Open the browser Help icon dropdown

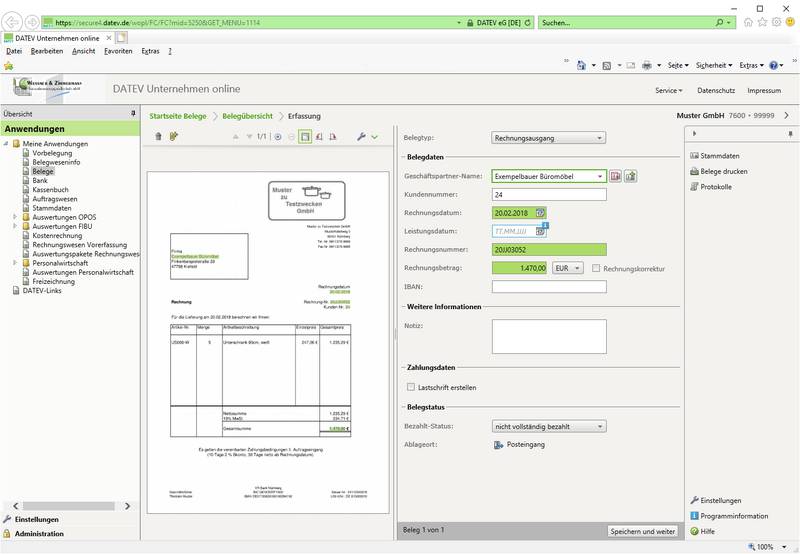776,65
